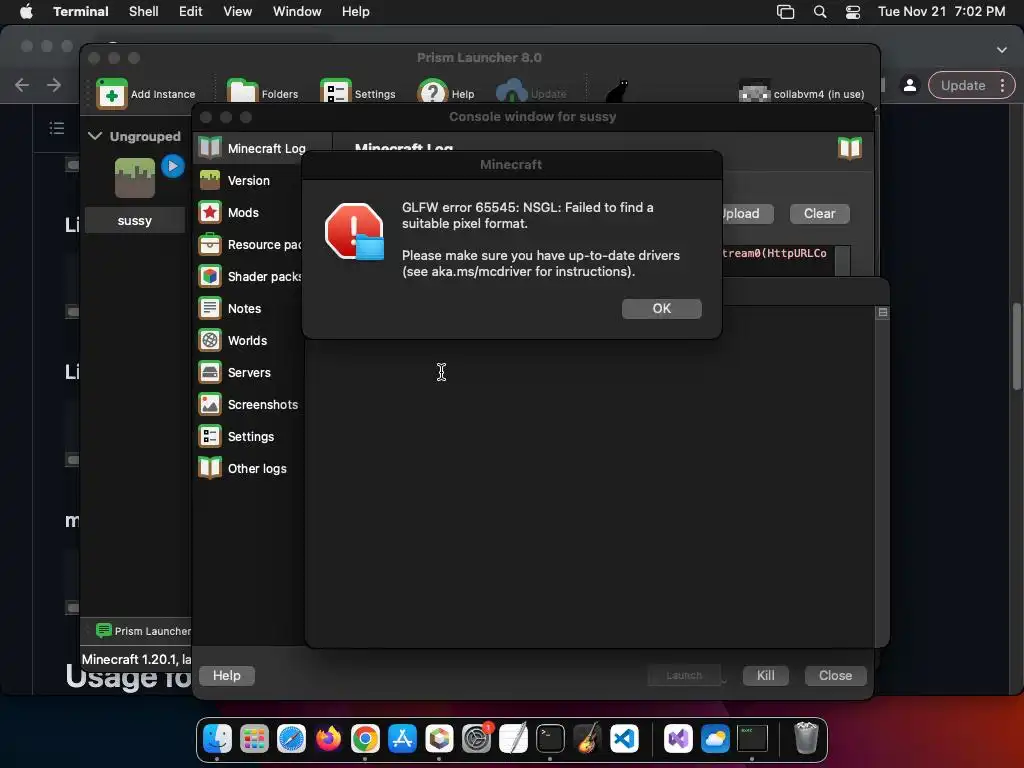Open the Apple menu

coord(26,11)
